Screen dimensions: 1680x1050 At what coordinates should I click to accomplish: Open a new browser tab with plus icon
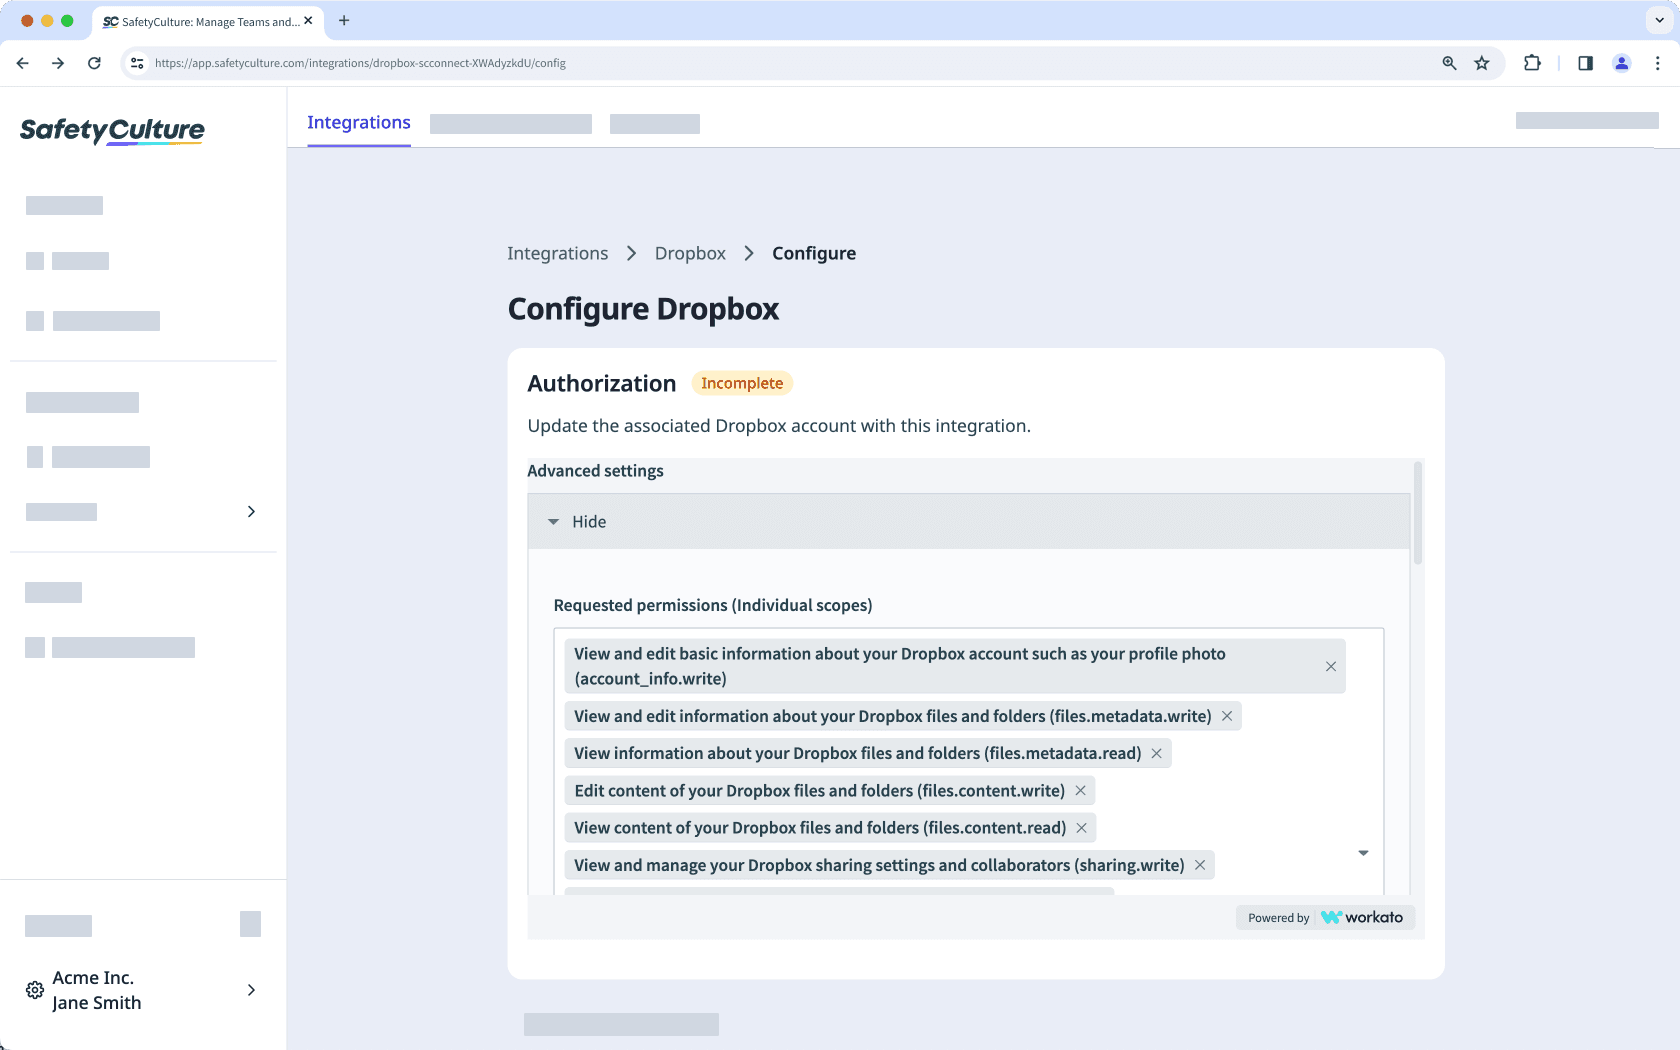pyautogui.click(x=344, y=21)
